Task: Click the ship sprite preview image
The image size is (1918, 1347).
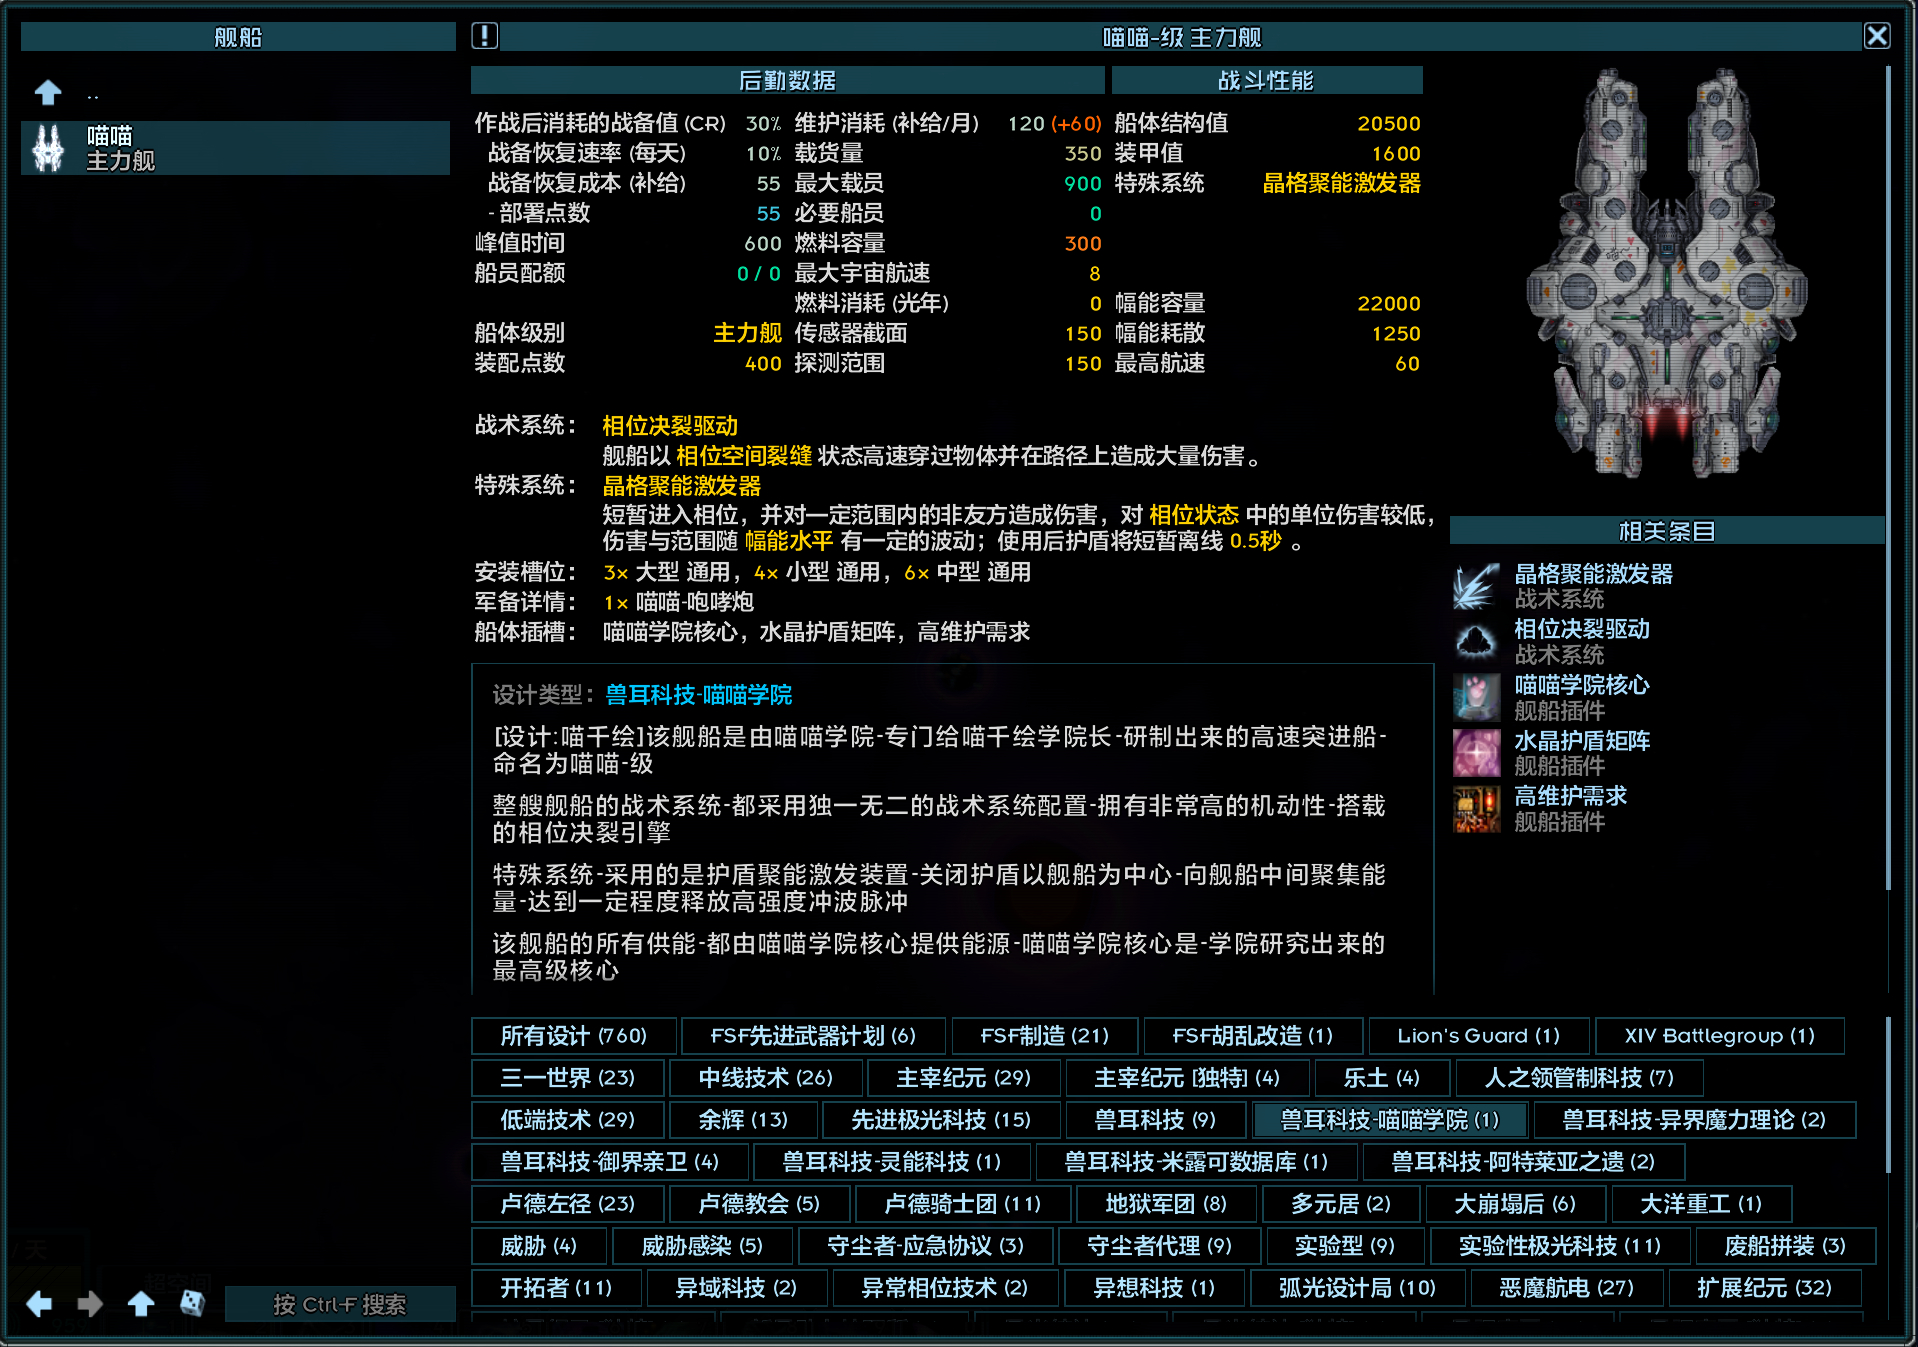Action: coord(1666,274)
